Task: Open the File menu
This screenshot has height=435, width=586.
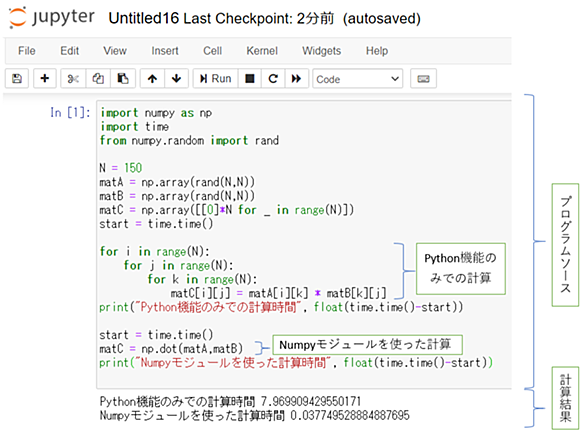Action: pos(27,51)
